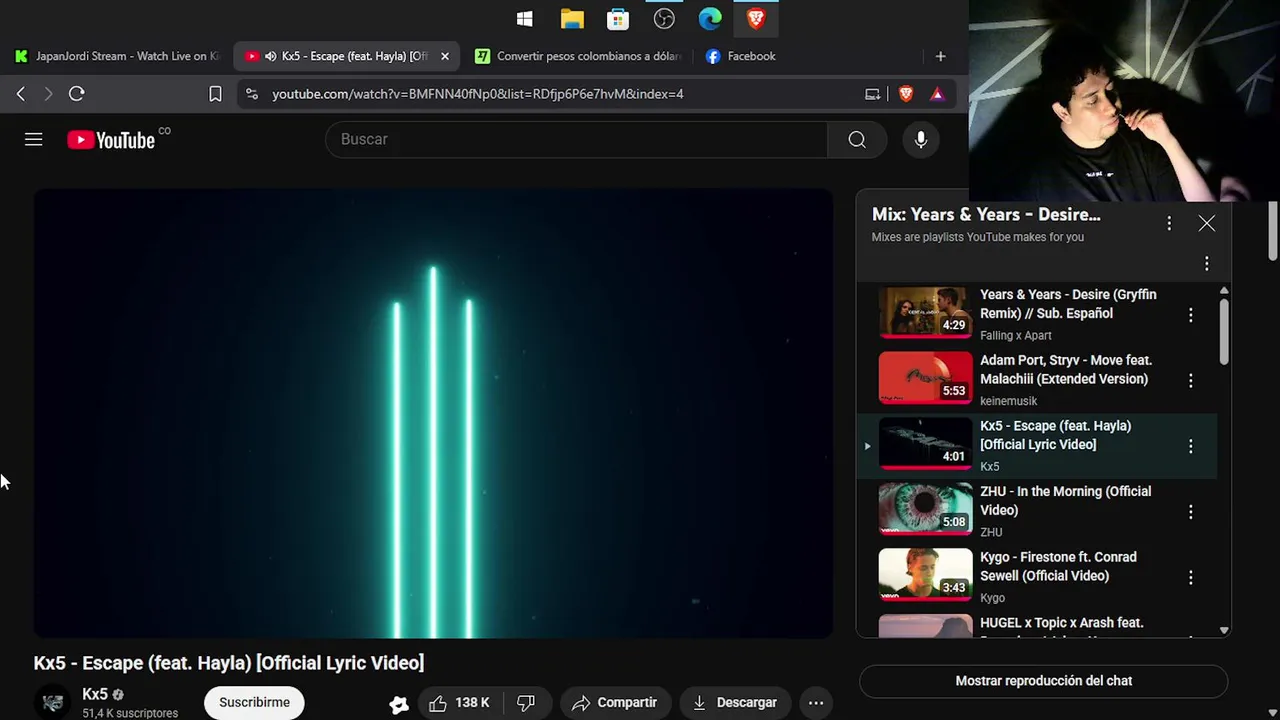Screen dimensions: 1280x720
Task: Go forward with the browser forward arrow
Action: pyautogui.click(x=48, y=94)
